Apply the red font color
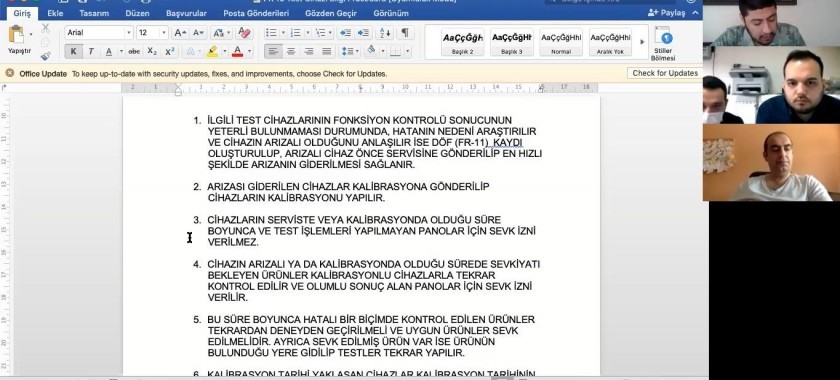The image size is (840, 380). coord(237,51)
